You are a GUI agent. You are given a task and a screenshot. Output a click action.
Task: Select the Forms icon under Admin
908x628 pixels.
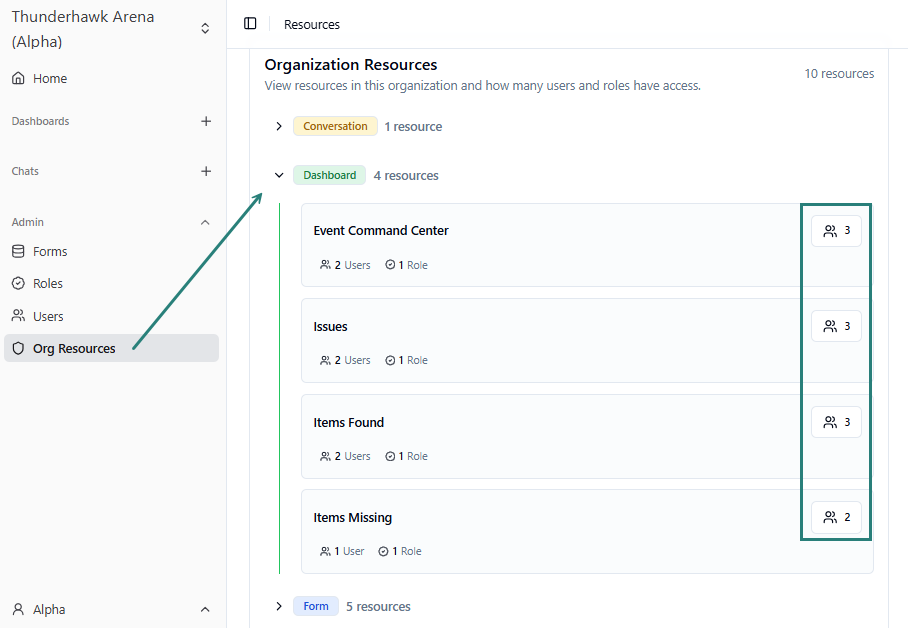pos(20,251)
